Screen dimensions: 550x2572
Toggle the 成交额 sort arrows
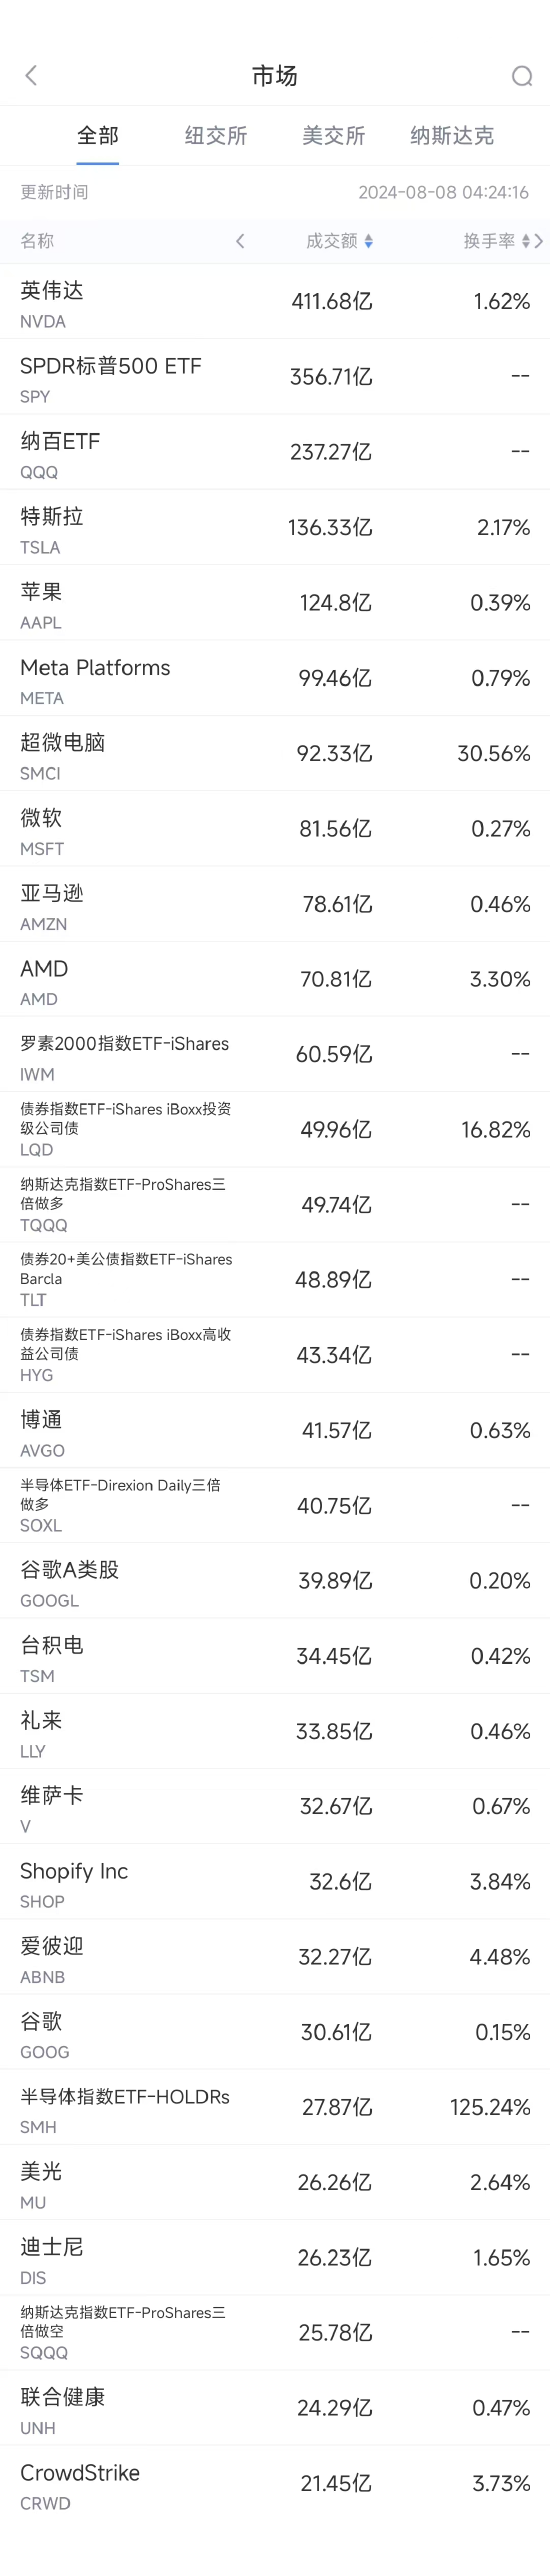369,241
